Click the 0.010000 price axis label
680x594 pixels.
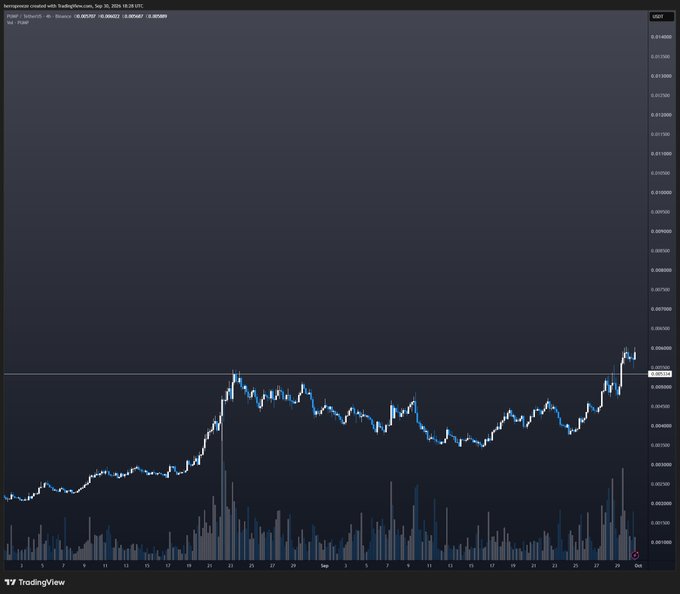tap(661, 193)
